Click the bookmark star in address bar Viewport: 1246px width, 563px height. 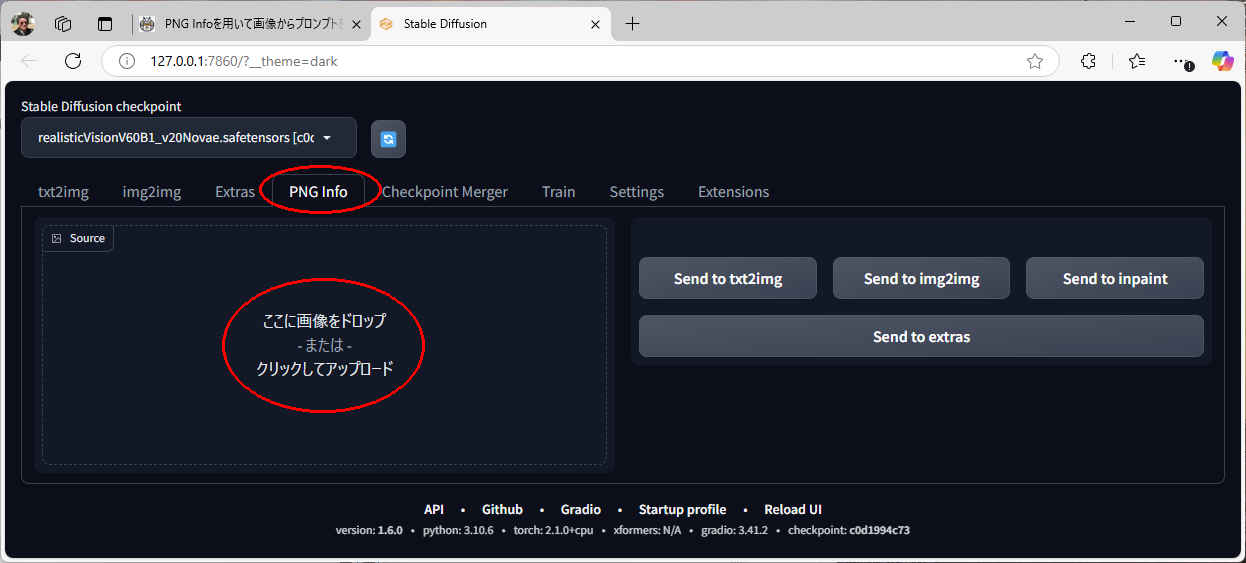click(1034, 61)
